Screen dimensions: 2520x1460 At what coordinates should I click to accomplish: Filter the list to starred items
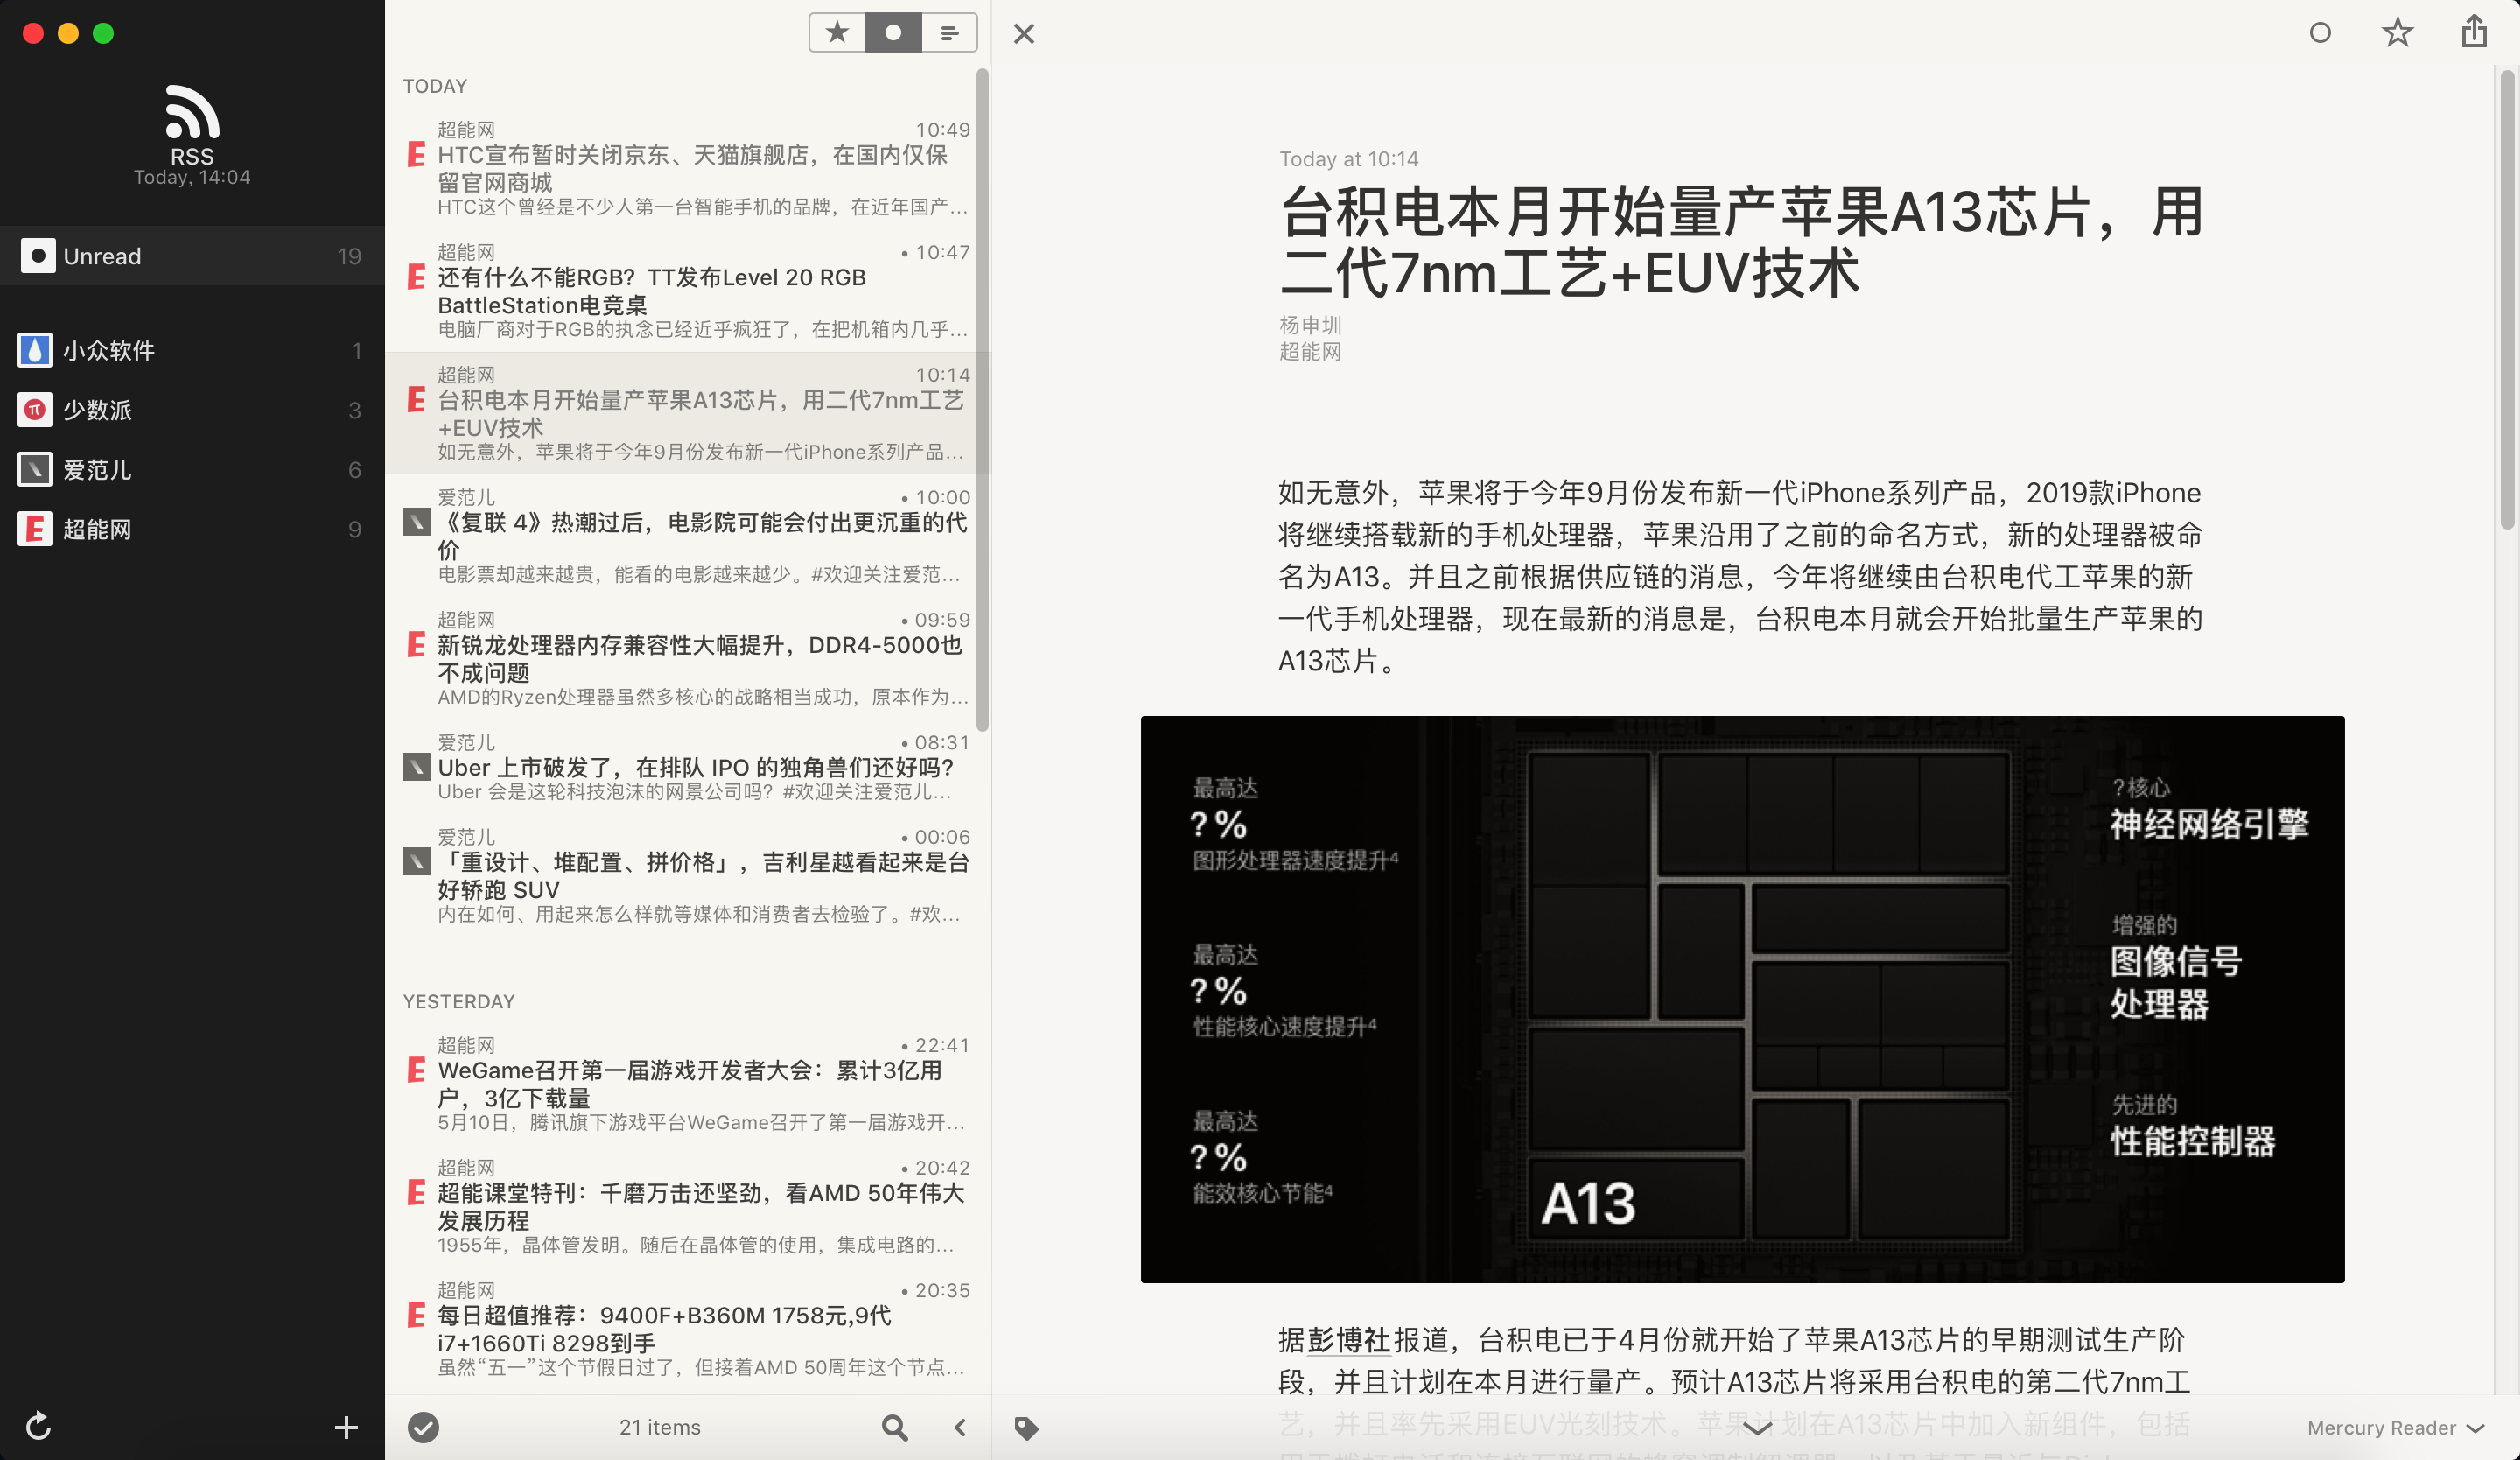point(837,32)
